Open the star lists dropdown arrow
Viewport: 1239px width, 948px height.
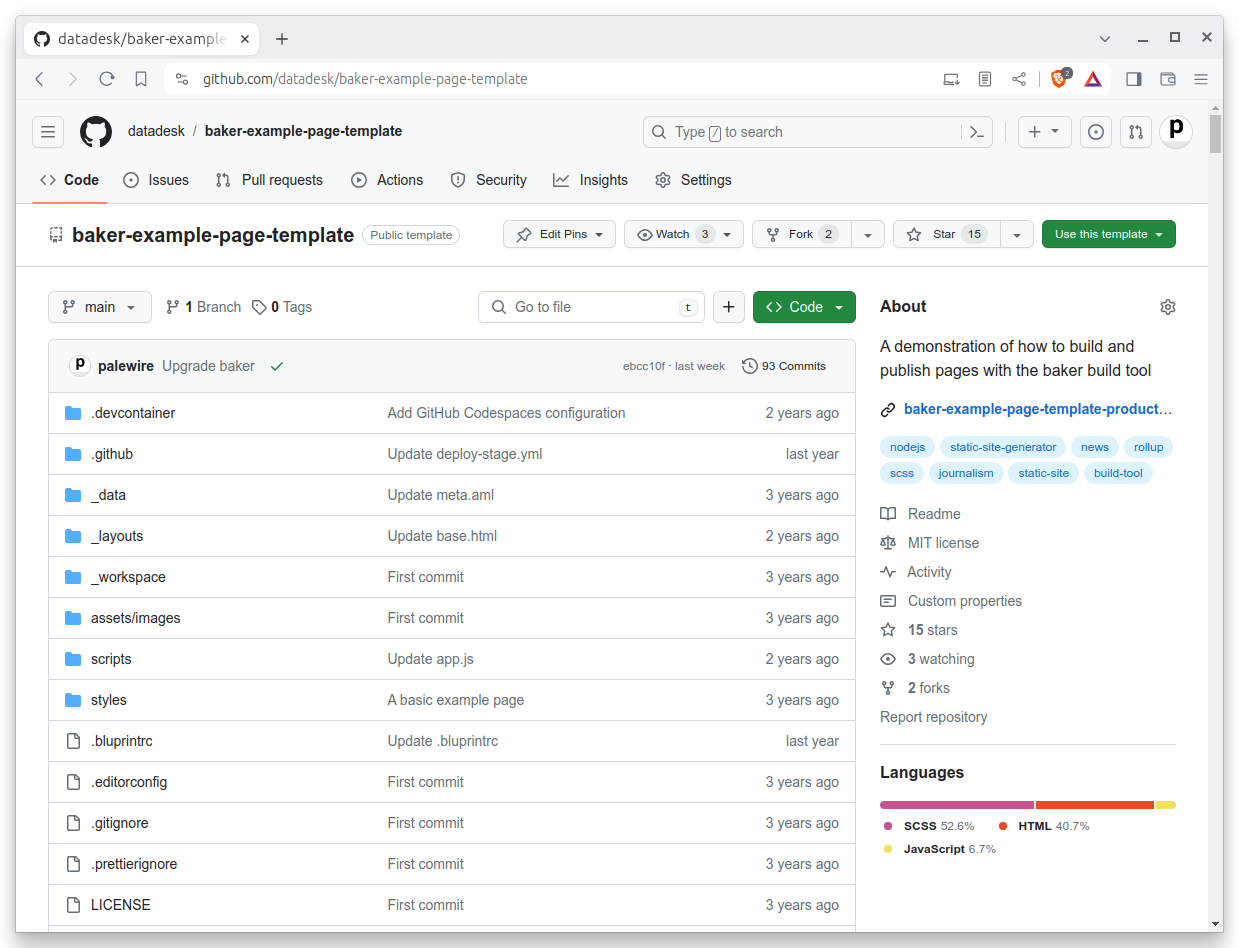pos(1017,234)
